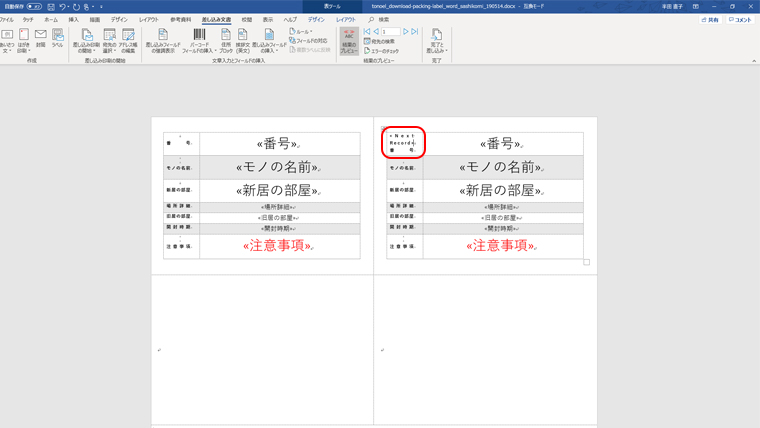Click the アドレス帳の編集 icon

pos(128,39)
